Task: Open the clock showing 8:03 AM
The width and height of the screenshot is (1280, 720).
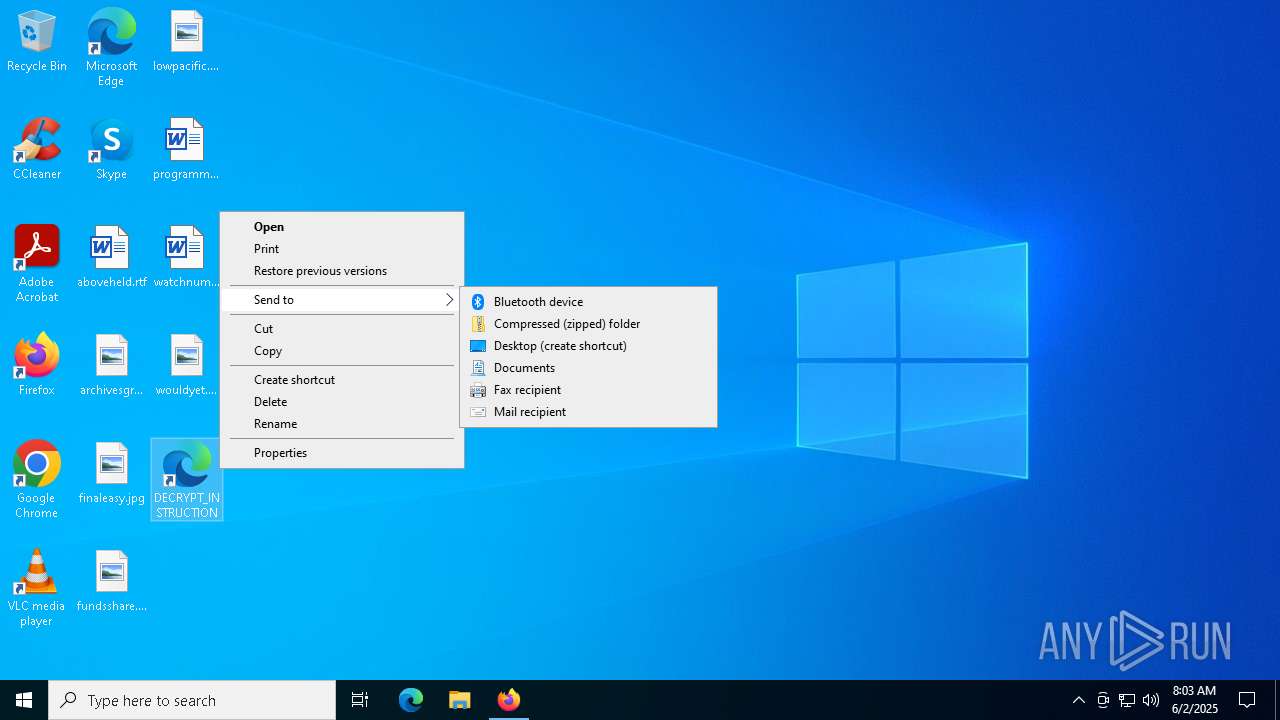Action: click(x=1194, y=700)
